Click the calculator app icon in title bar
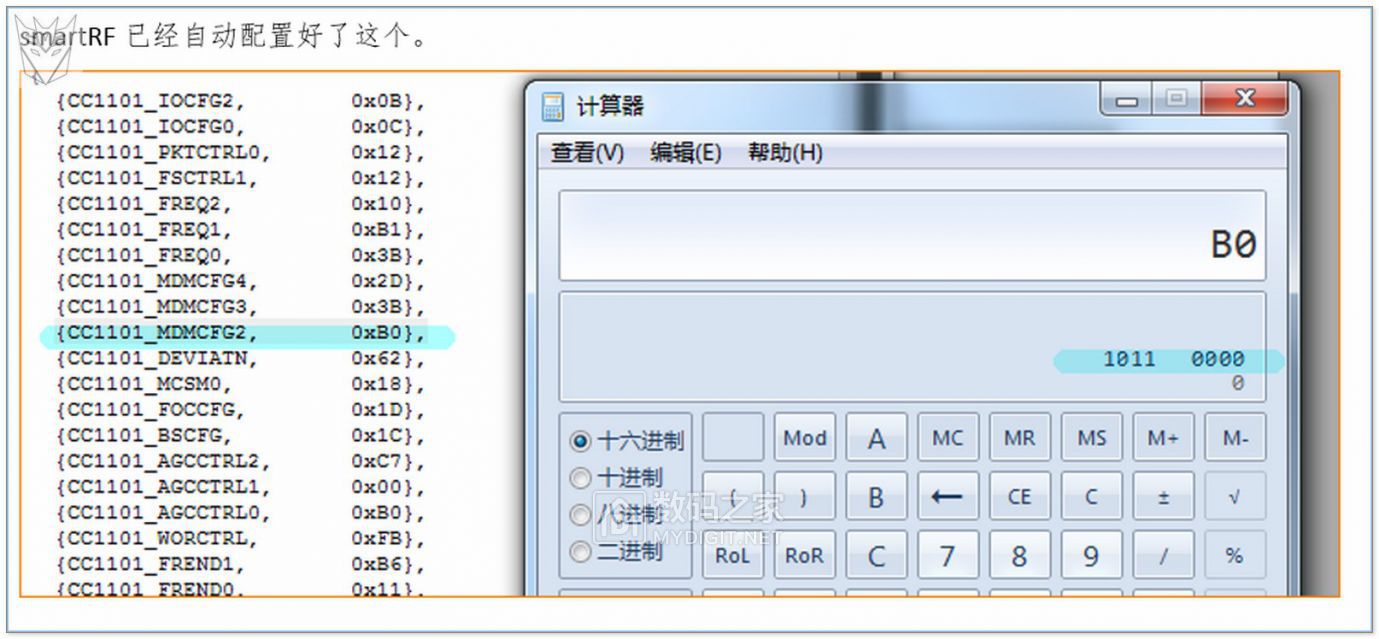The image size is (1379, 639). click(553, 106)
